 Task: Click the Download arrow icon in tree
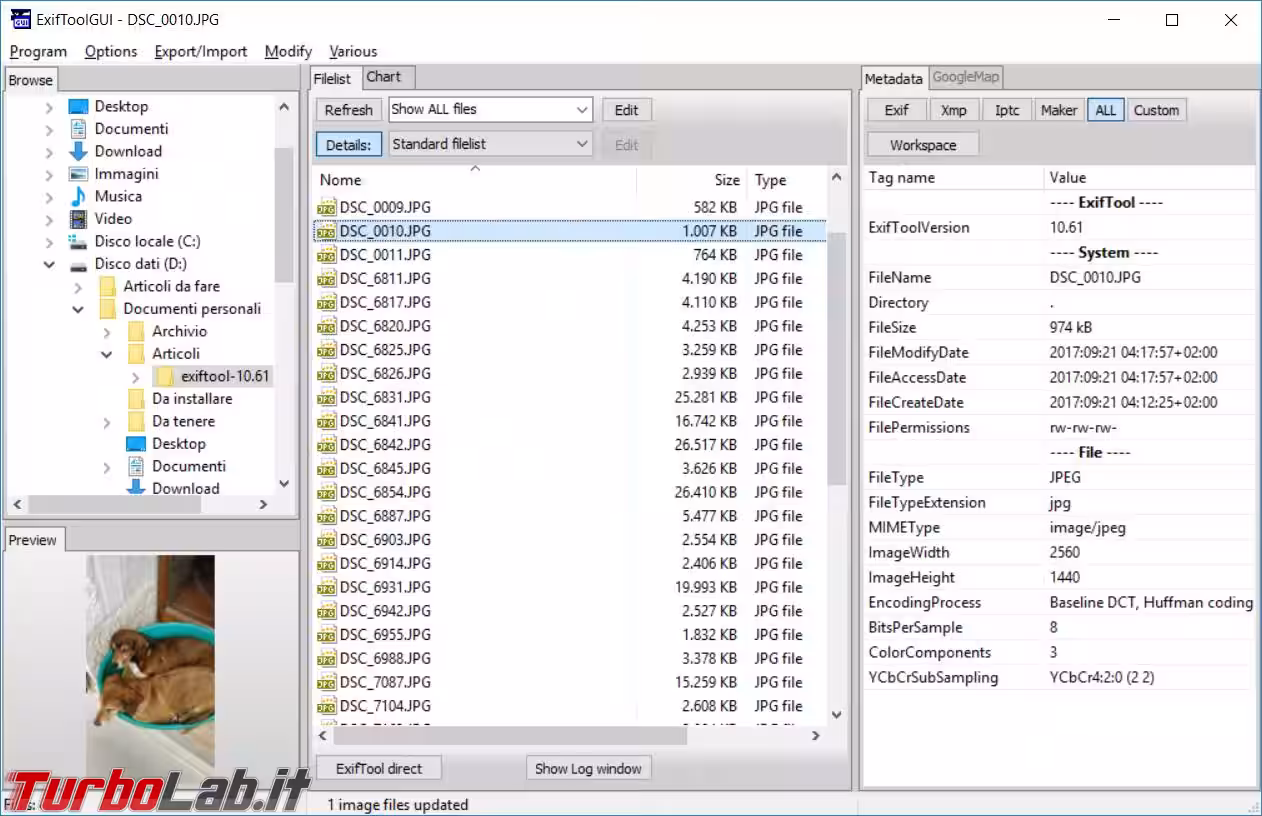pos(78,151)
